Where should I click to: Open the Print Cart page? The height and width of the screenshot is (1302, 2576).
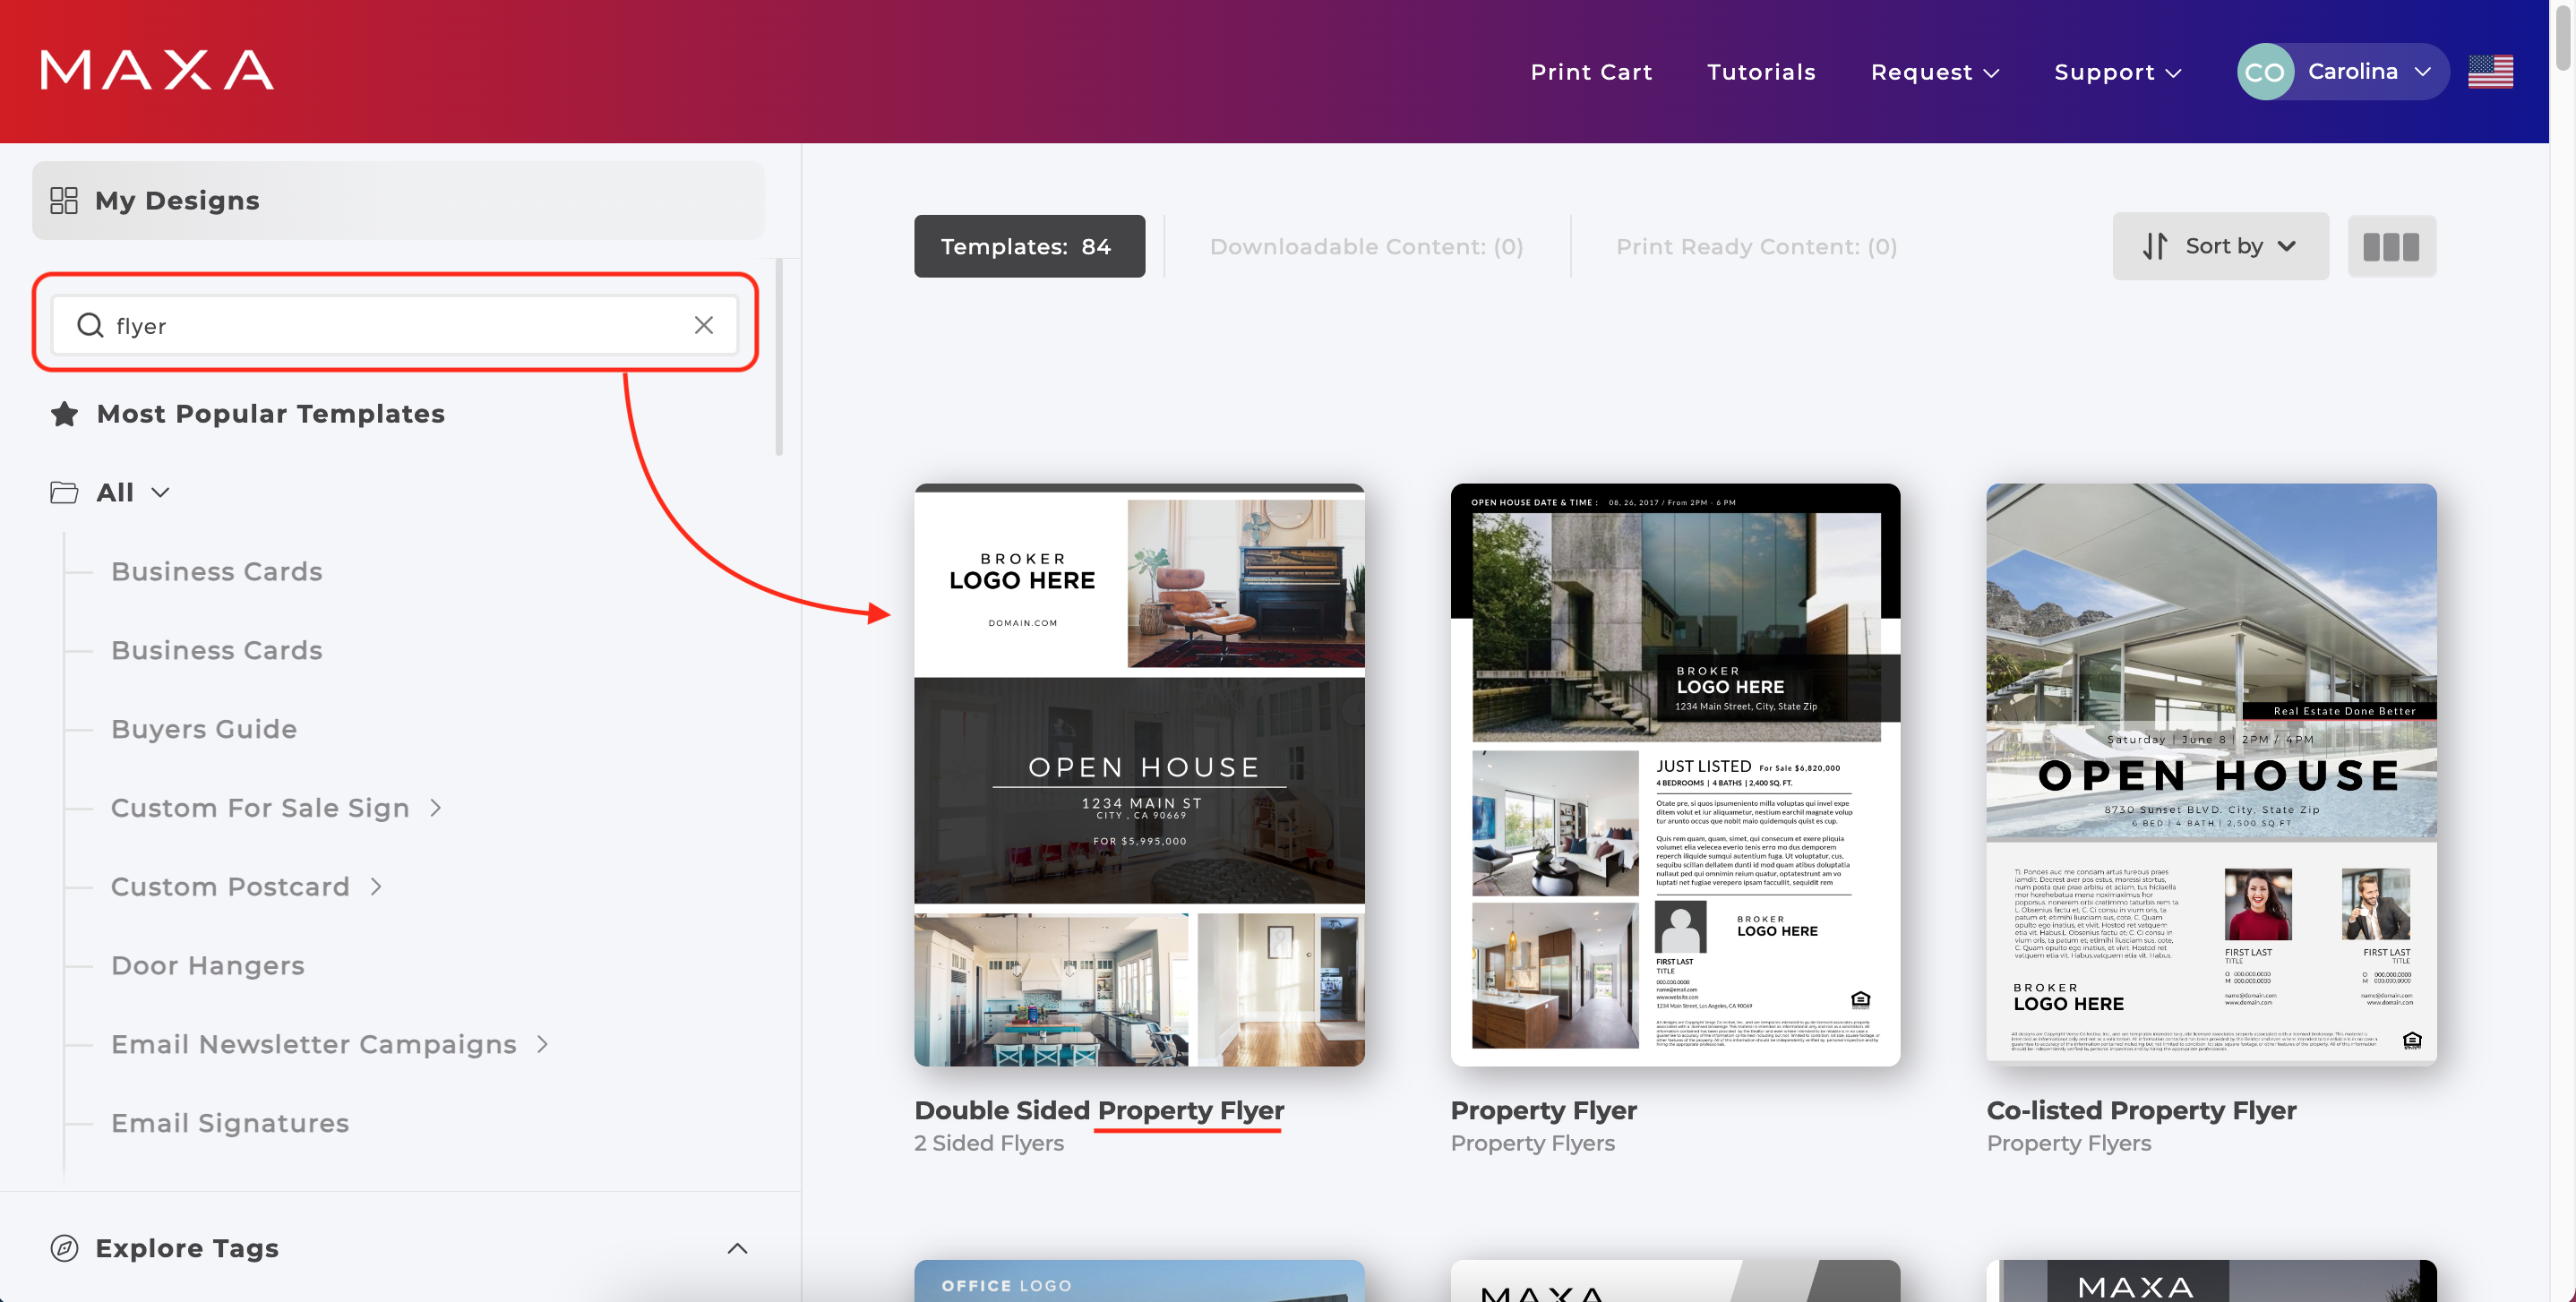1591,72
